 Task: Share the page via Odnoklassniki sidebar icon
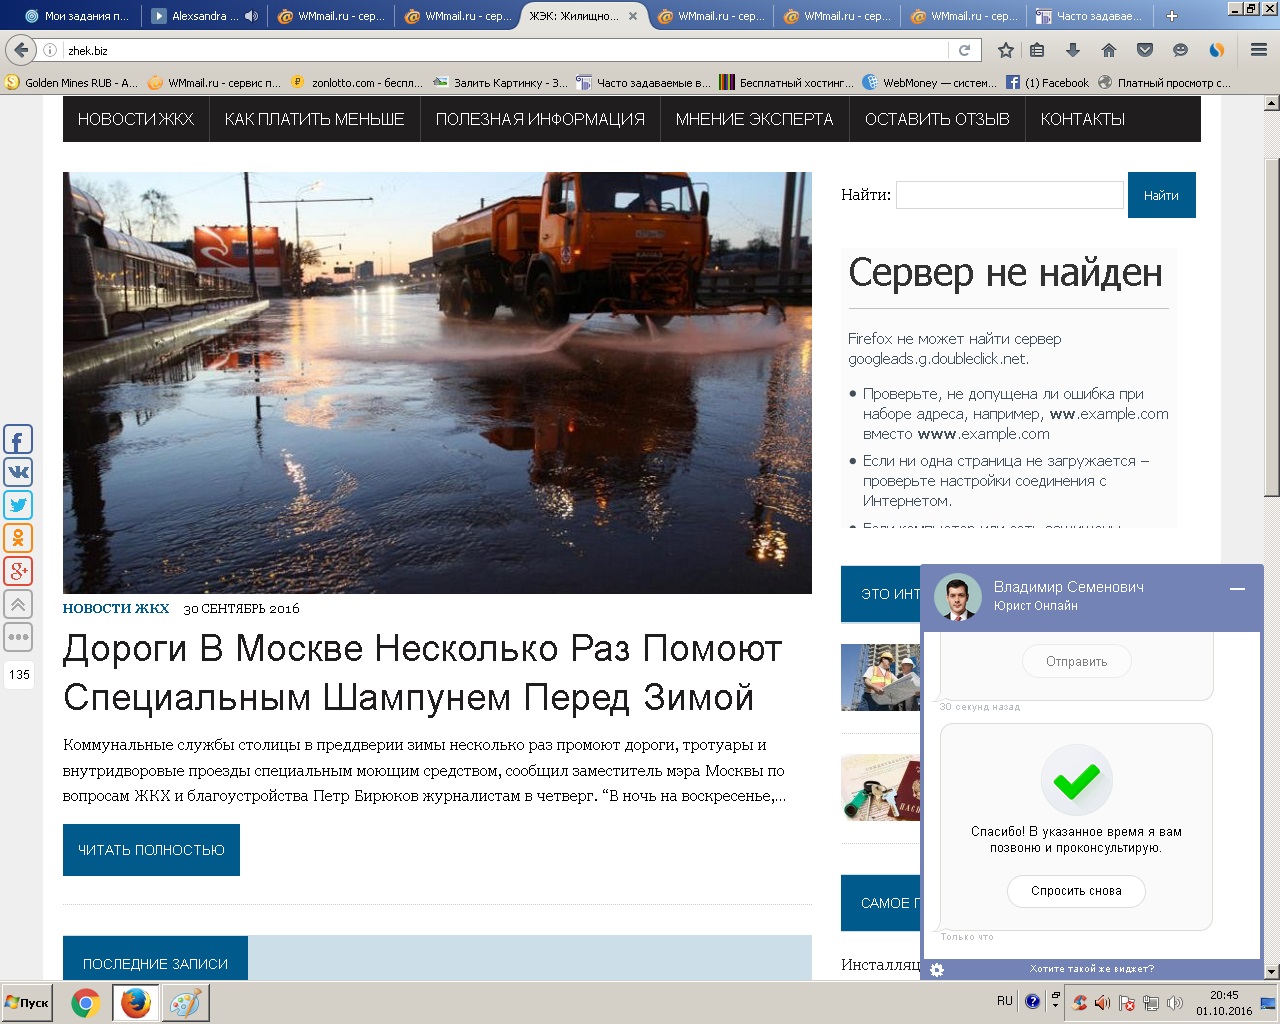(18, 539)
